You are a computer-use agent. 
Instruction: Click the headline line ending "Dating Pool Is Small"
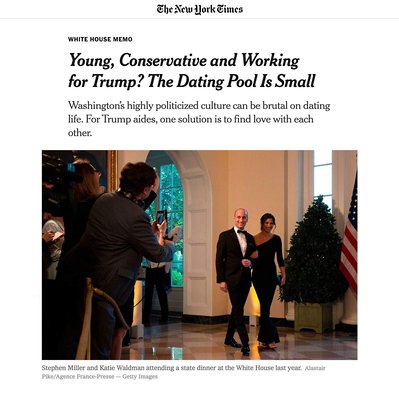(191, 82)
